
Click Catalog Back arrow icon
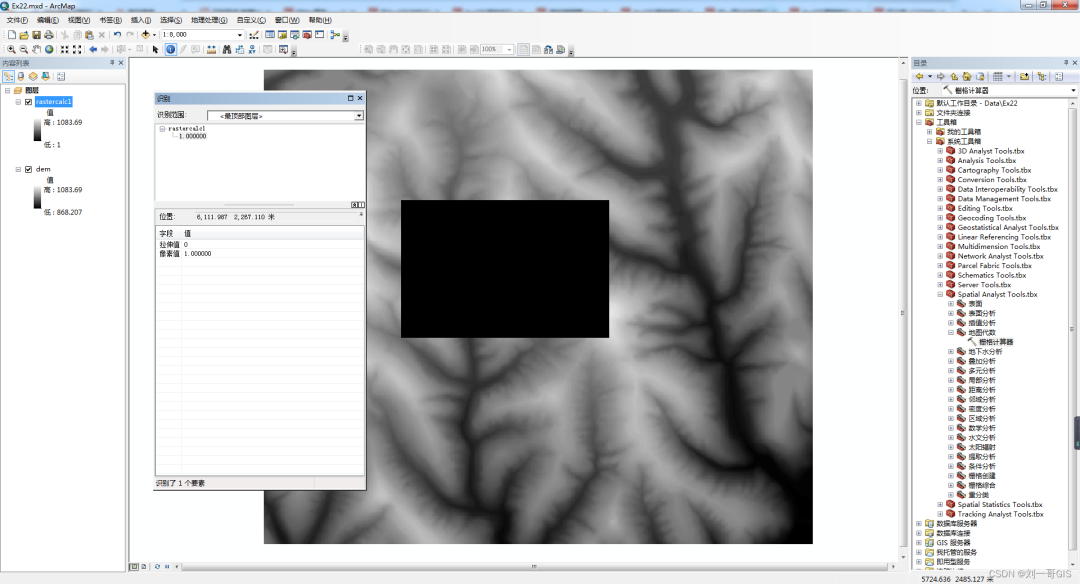[x=920, y=76]
